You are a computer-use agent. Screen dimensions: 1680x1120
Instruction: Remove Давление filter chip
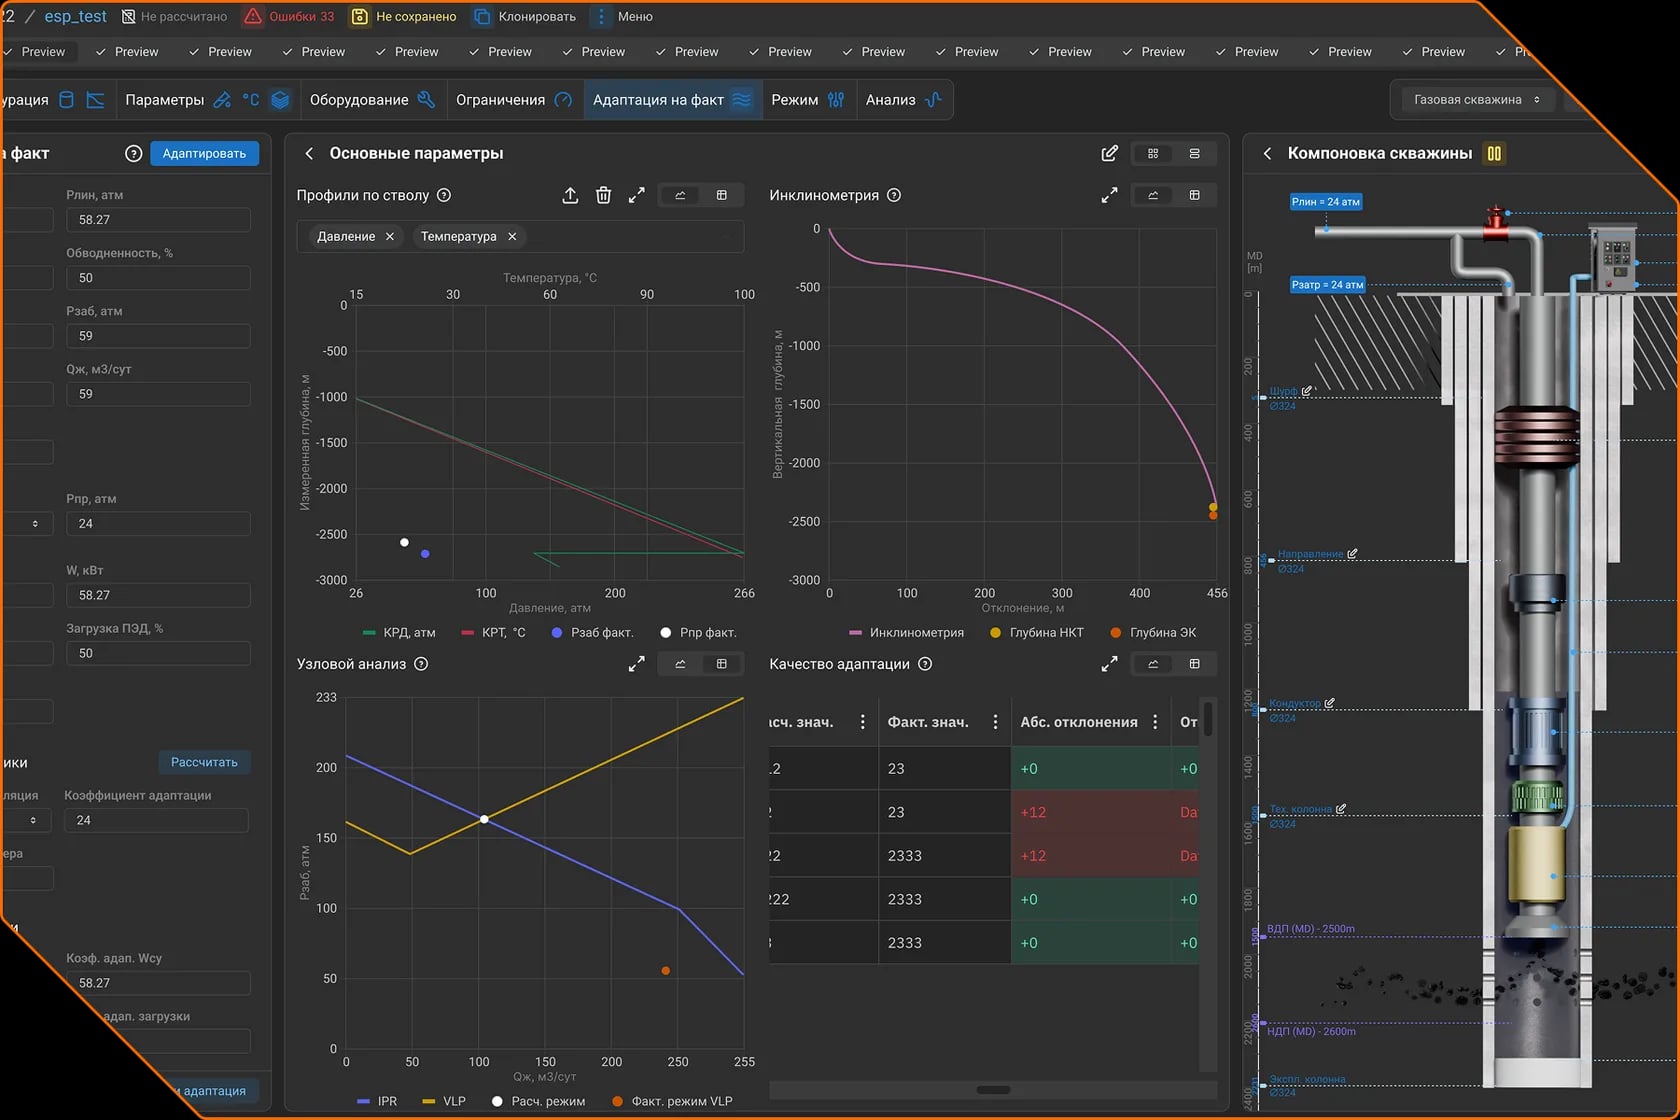(390, 237)
